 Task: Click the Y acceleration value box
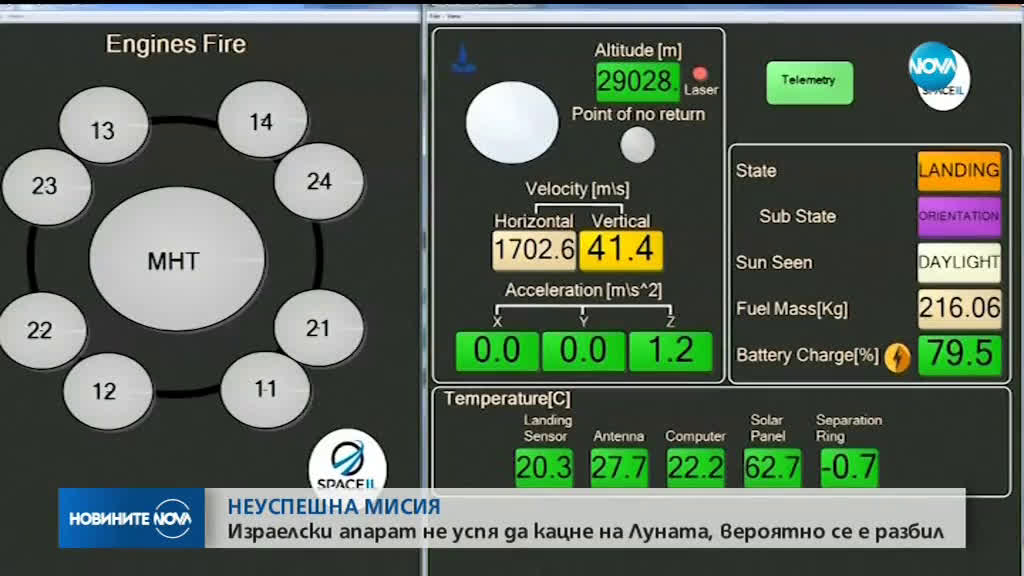coord(583,351)
